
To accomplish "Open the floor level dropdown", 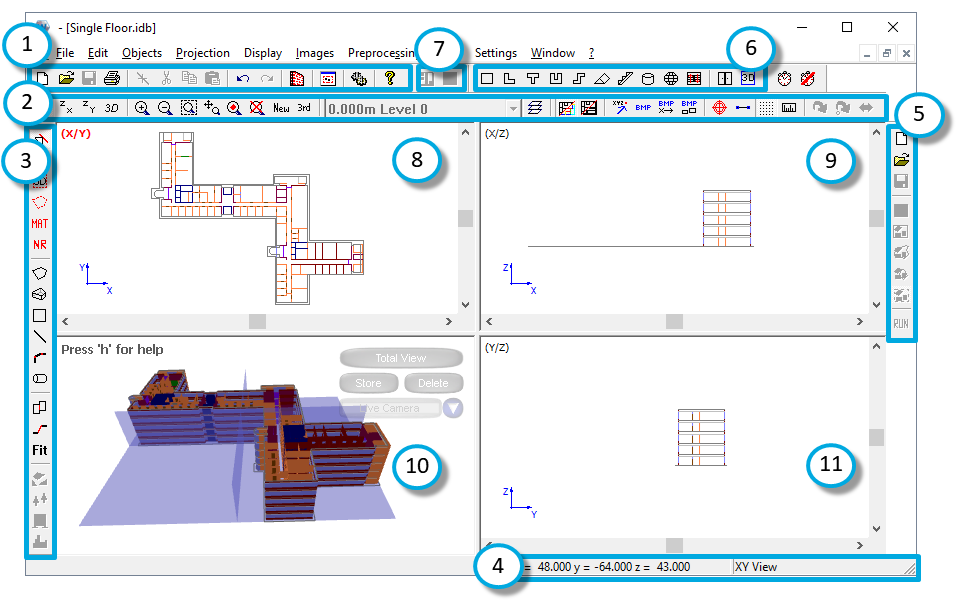I will click(x=513, y=108).
